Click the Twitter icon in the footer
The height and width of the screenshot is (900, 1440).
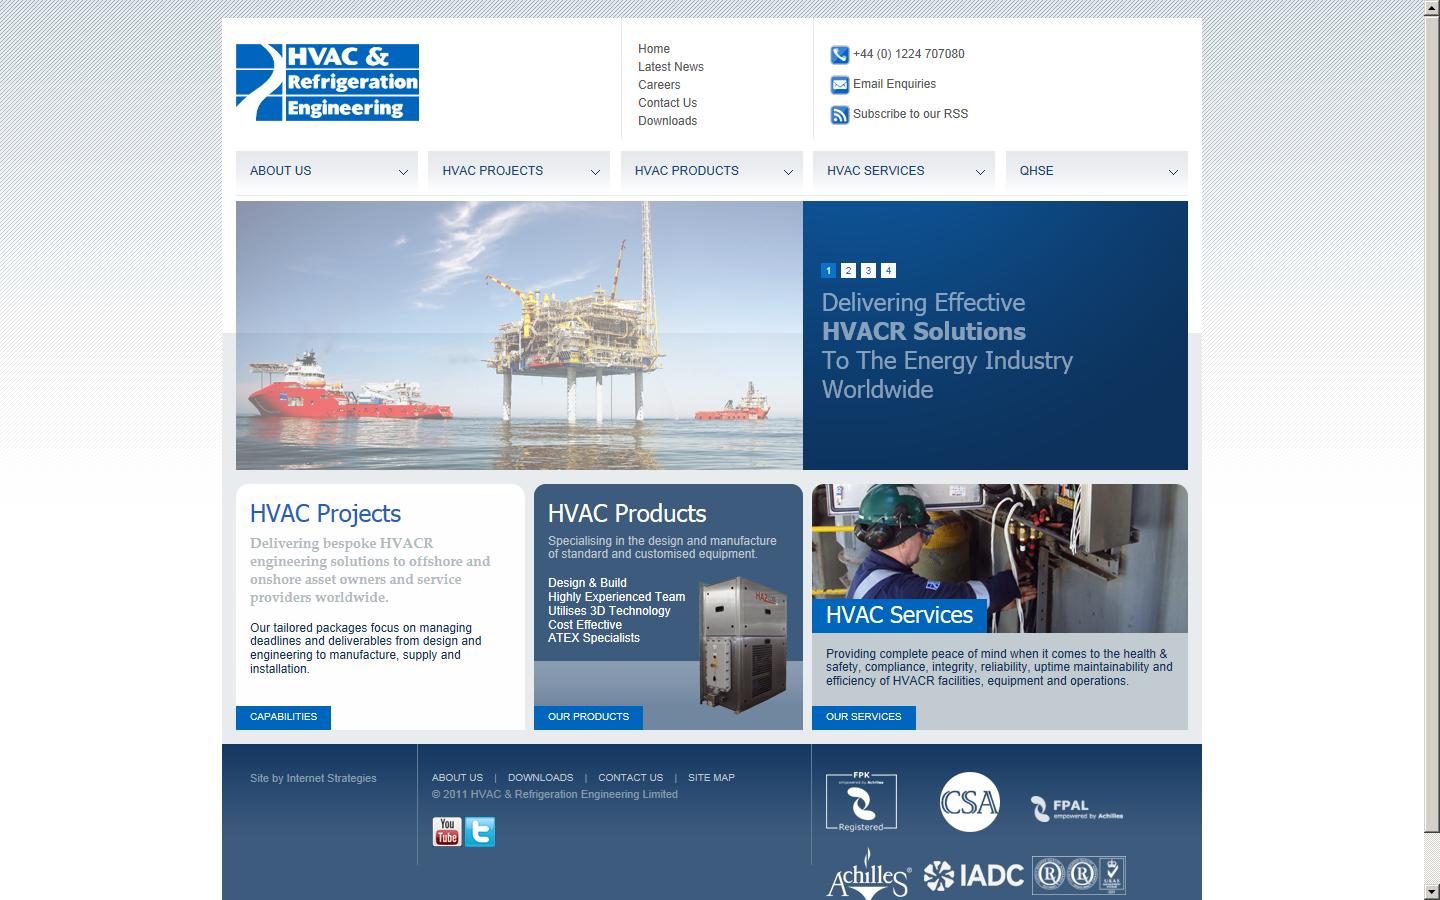(x=479, y=831)
